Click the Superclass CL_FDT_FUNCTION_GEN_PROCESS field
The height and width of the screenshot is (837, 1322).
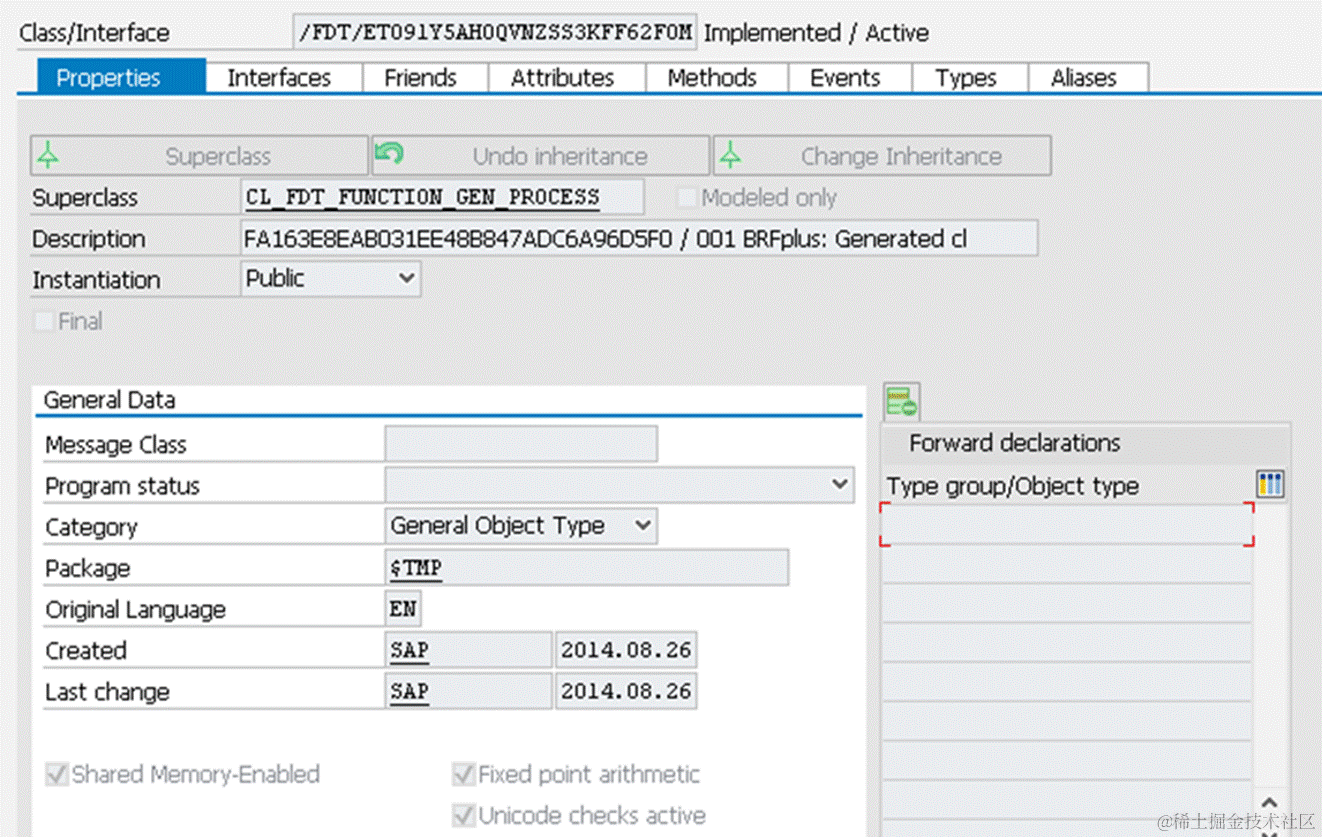(x=443, y=197)
